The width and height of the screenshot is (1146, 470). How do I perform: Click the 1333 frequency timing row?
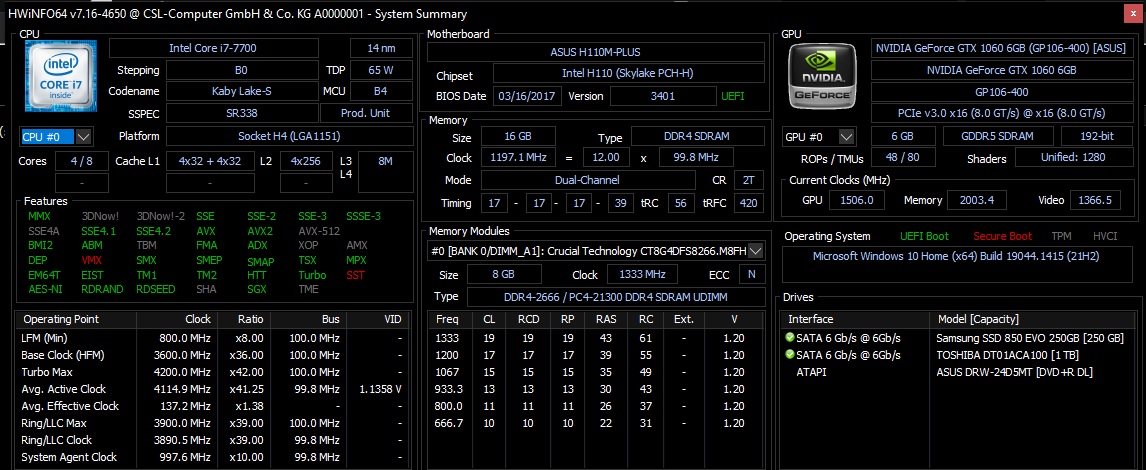coord(596,338)
